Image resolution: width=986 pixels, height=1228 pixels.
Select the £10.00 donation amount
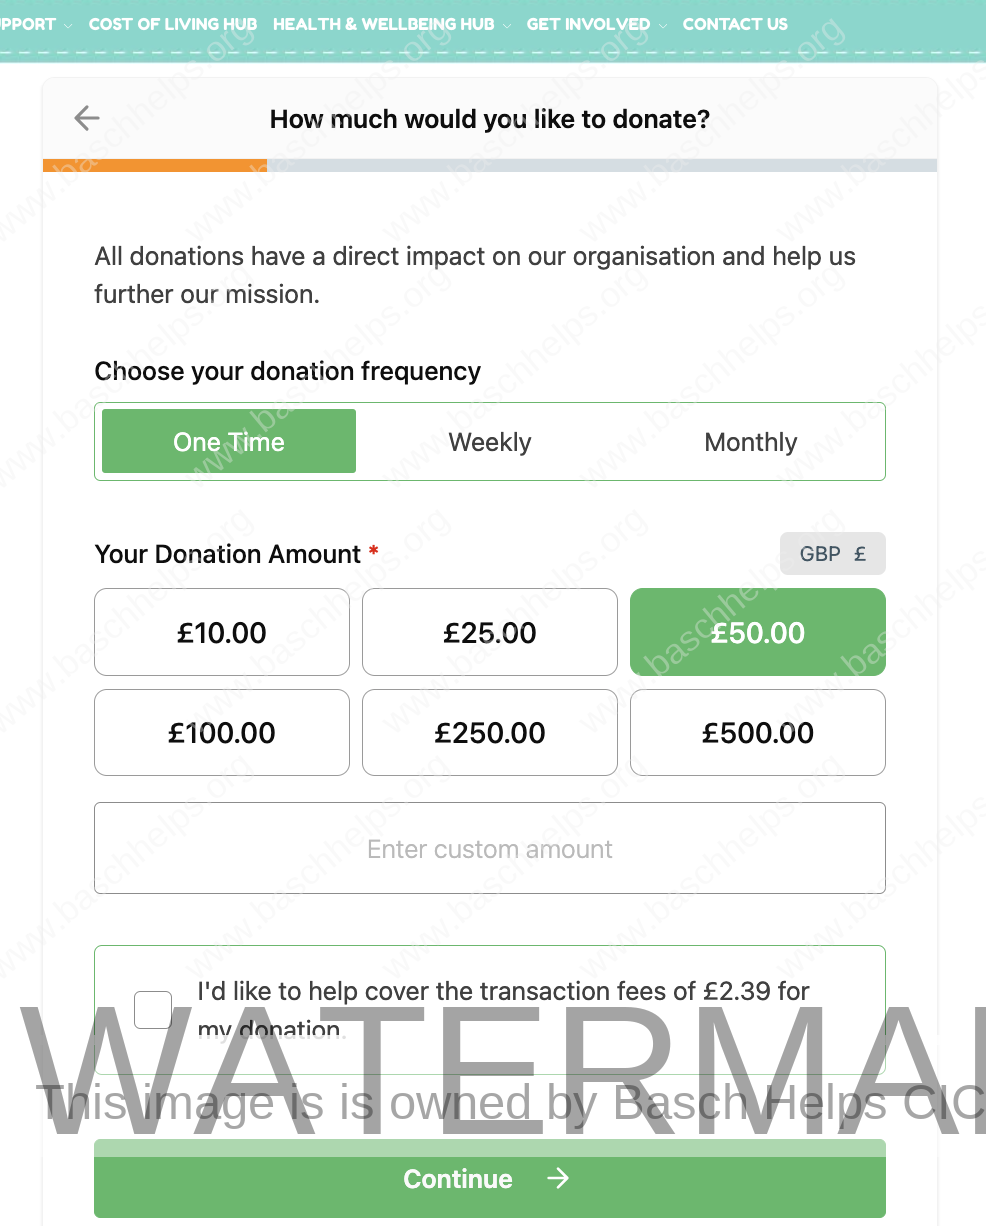(x=222, y=632)
